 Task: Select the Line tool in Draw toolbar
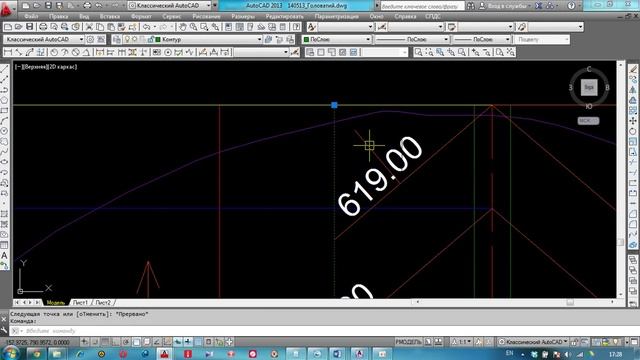tap(4, 69)
